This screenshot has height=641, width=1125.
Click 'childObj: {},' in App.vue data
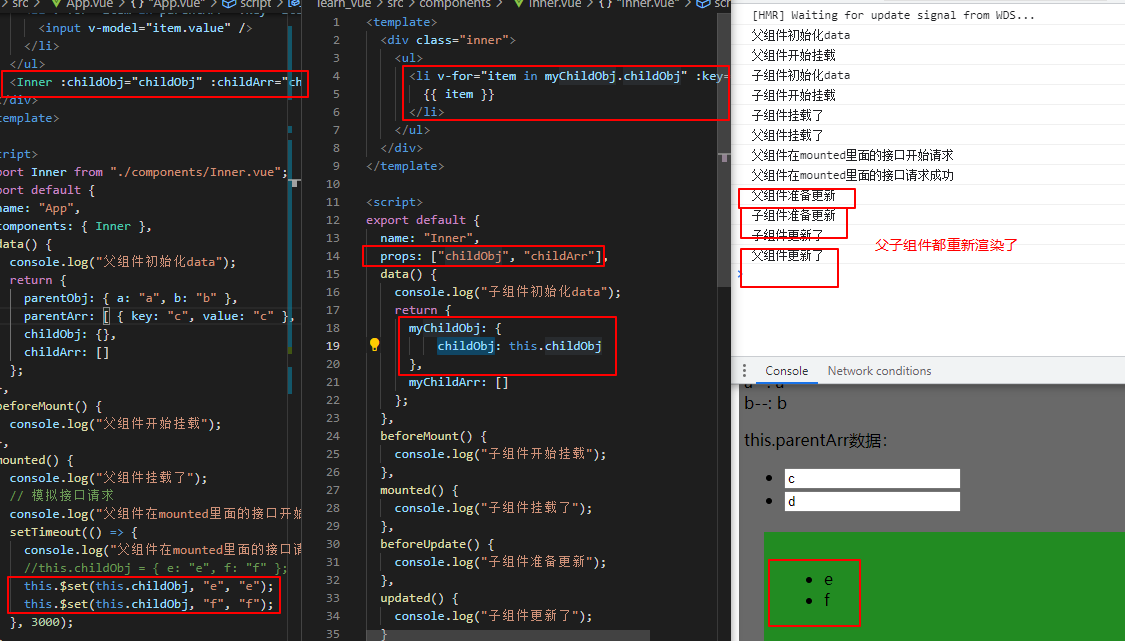tap(70, 334)
